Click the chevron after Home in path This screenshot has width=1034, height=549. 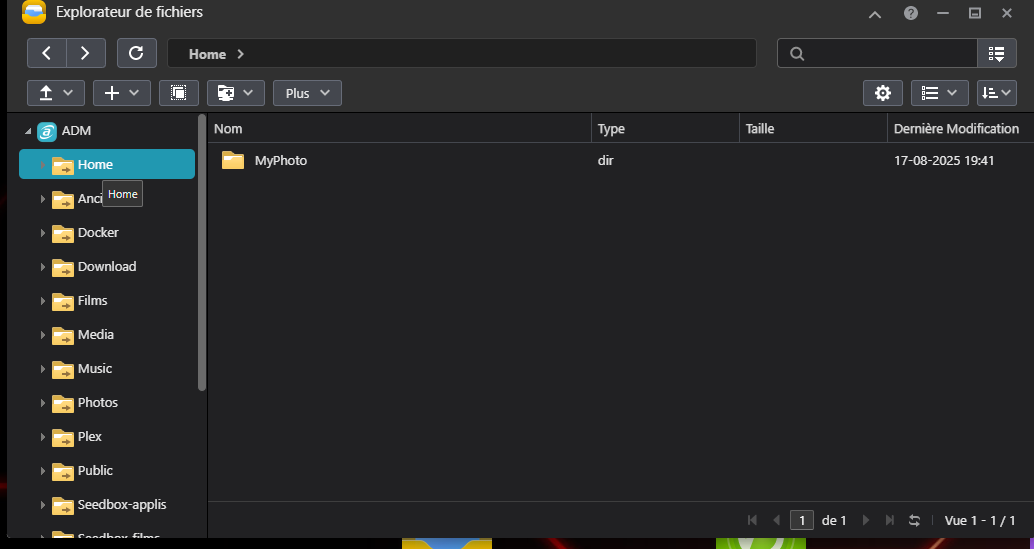coord(241,54)
